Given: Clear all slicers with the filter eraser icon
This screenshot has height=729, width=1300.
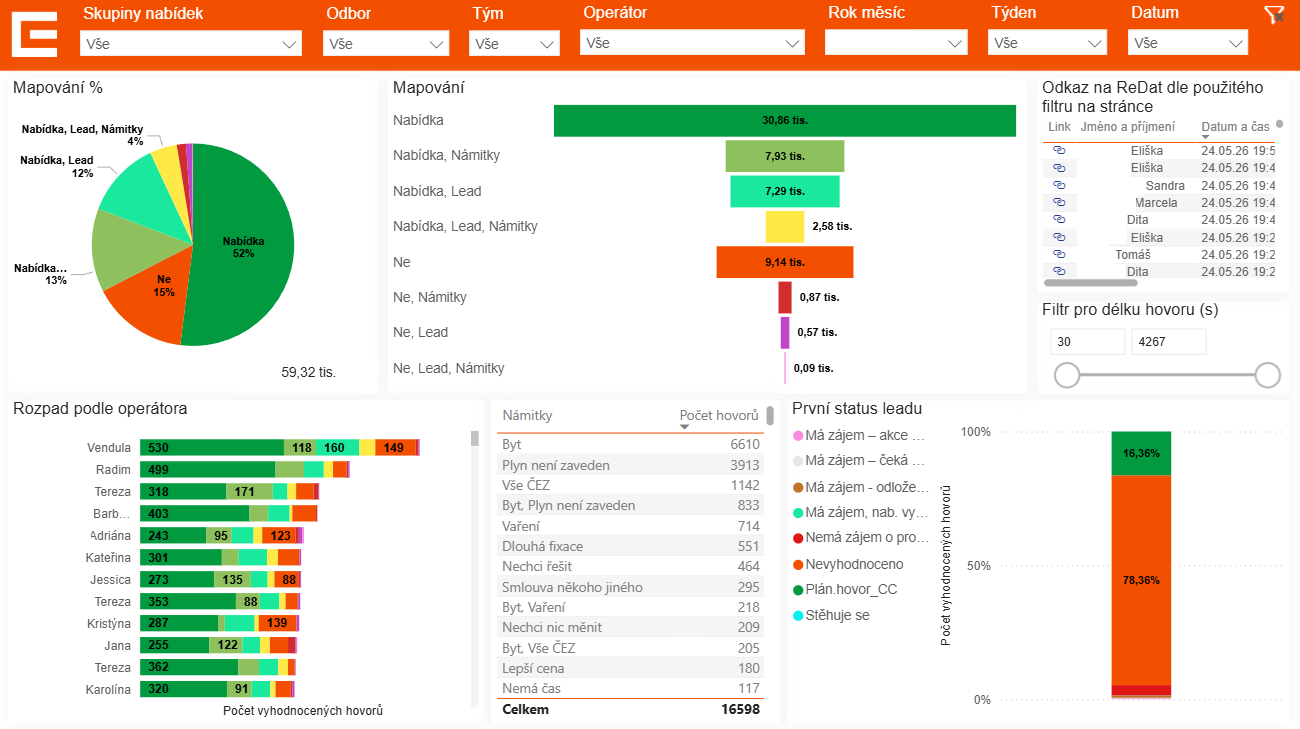Looking at the screenshot, I should pyautogui.click(x=1273, y=14).
